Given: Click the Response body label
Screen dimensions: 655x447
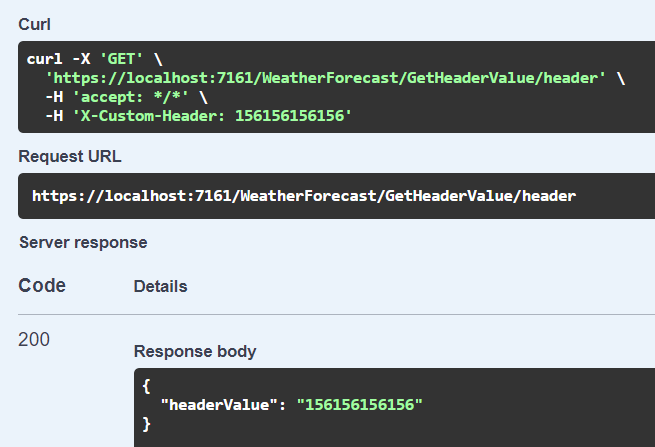Looking at the screenshot, I should [x=195, y=352].
